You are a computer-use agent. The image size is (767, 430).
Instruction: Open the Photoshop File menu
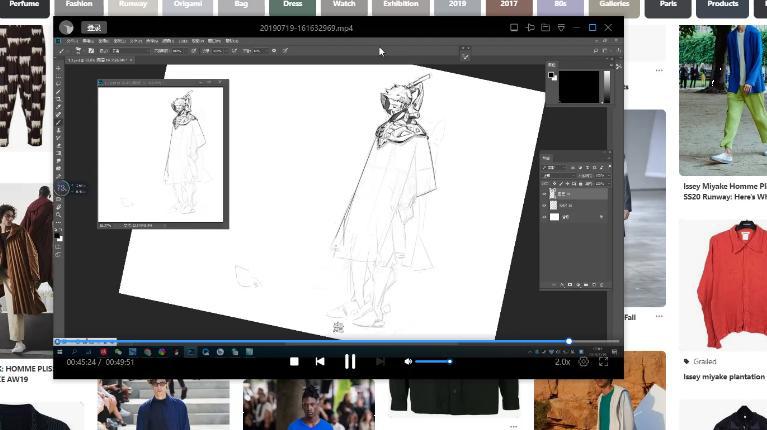71,41
